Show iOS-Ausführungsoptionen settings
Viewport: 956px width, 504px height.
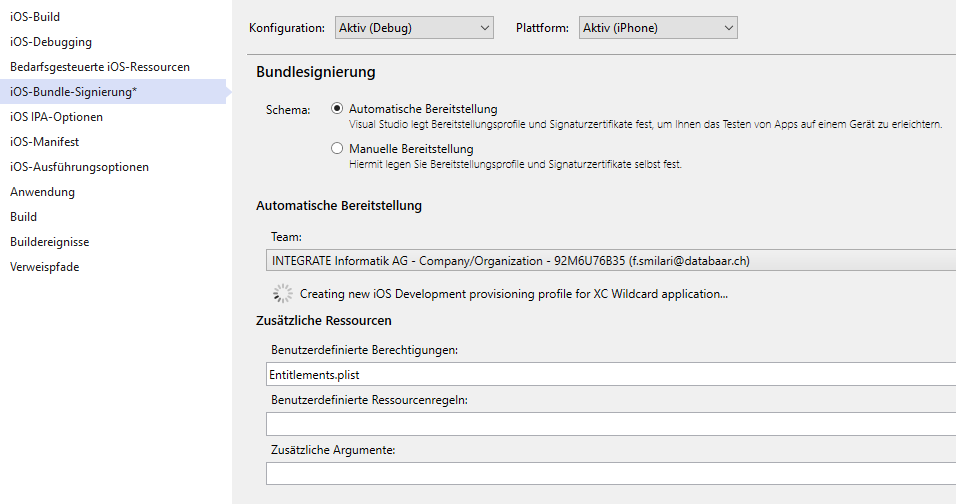point(79,167)
